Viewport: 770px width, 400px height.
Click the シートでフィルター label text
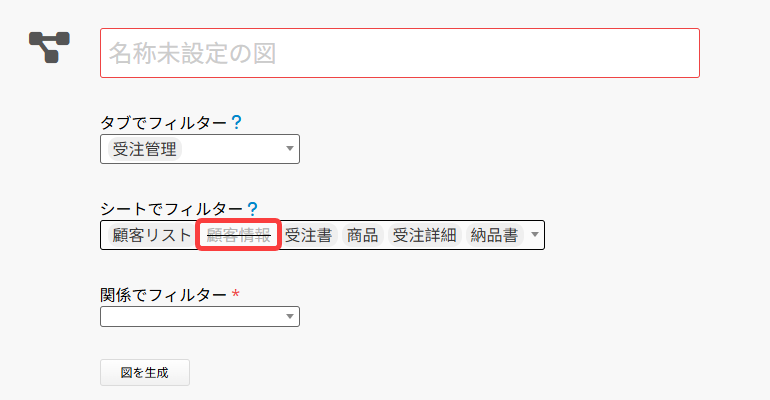171,209
